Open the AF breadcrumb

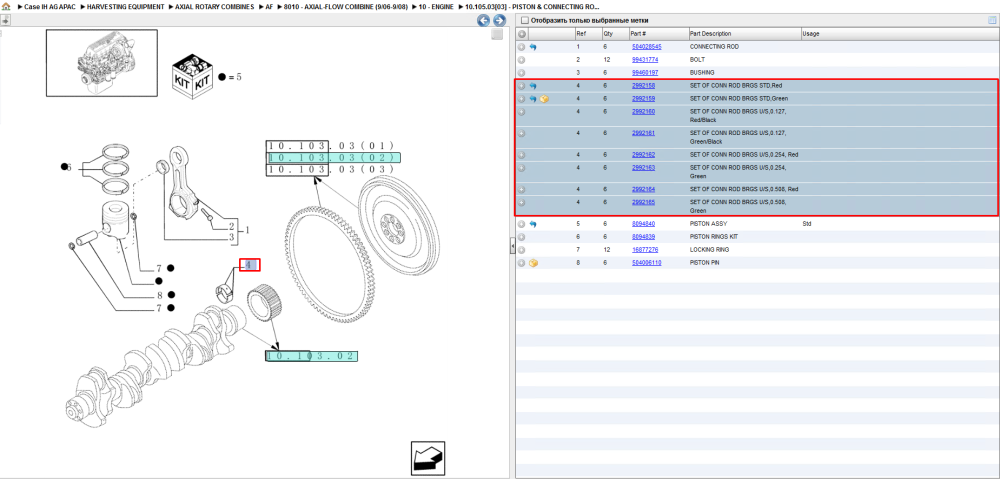click(x=269, y=6)
